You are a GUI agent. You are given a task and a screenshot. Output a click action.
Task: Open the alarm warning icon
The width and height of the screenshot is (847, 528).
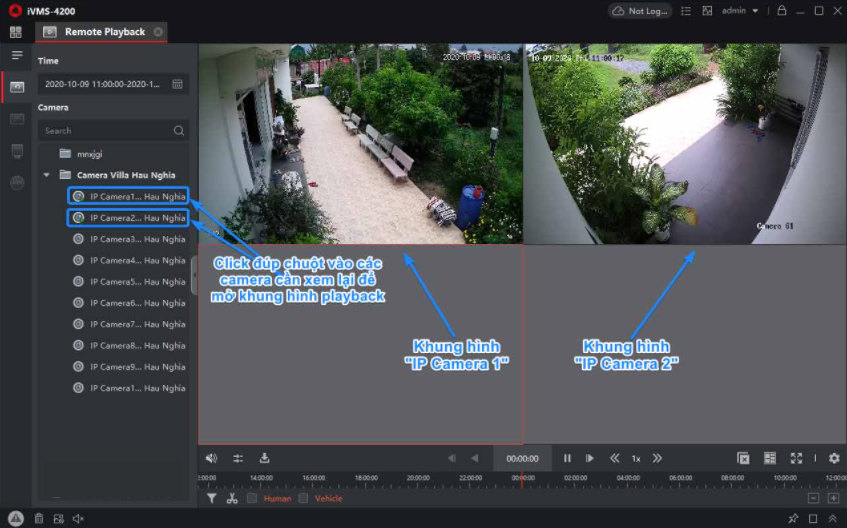pyautogui.click(x=16, y=518)
